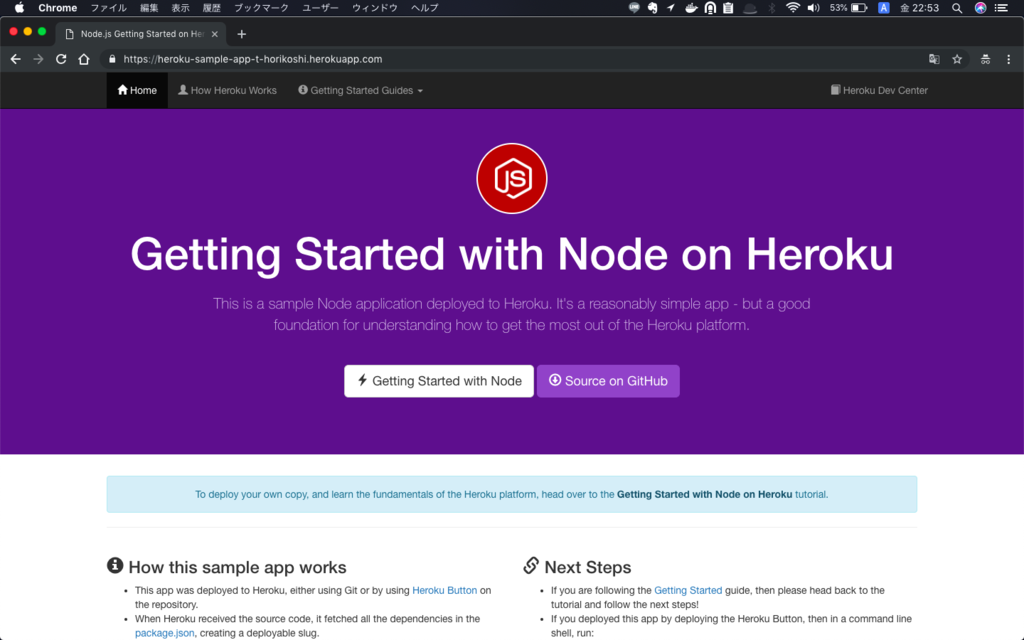Reload the page with the refresh icon
The height and width of the screenshot is (640, 1024).
(61, 59)
